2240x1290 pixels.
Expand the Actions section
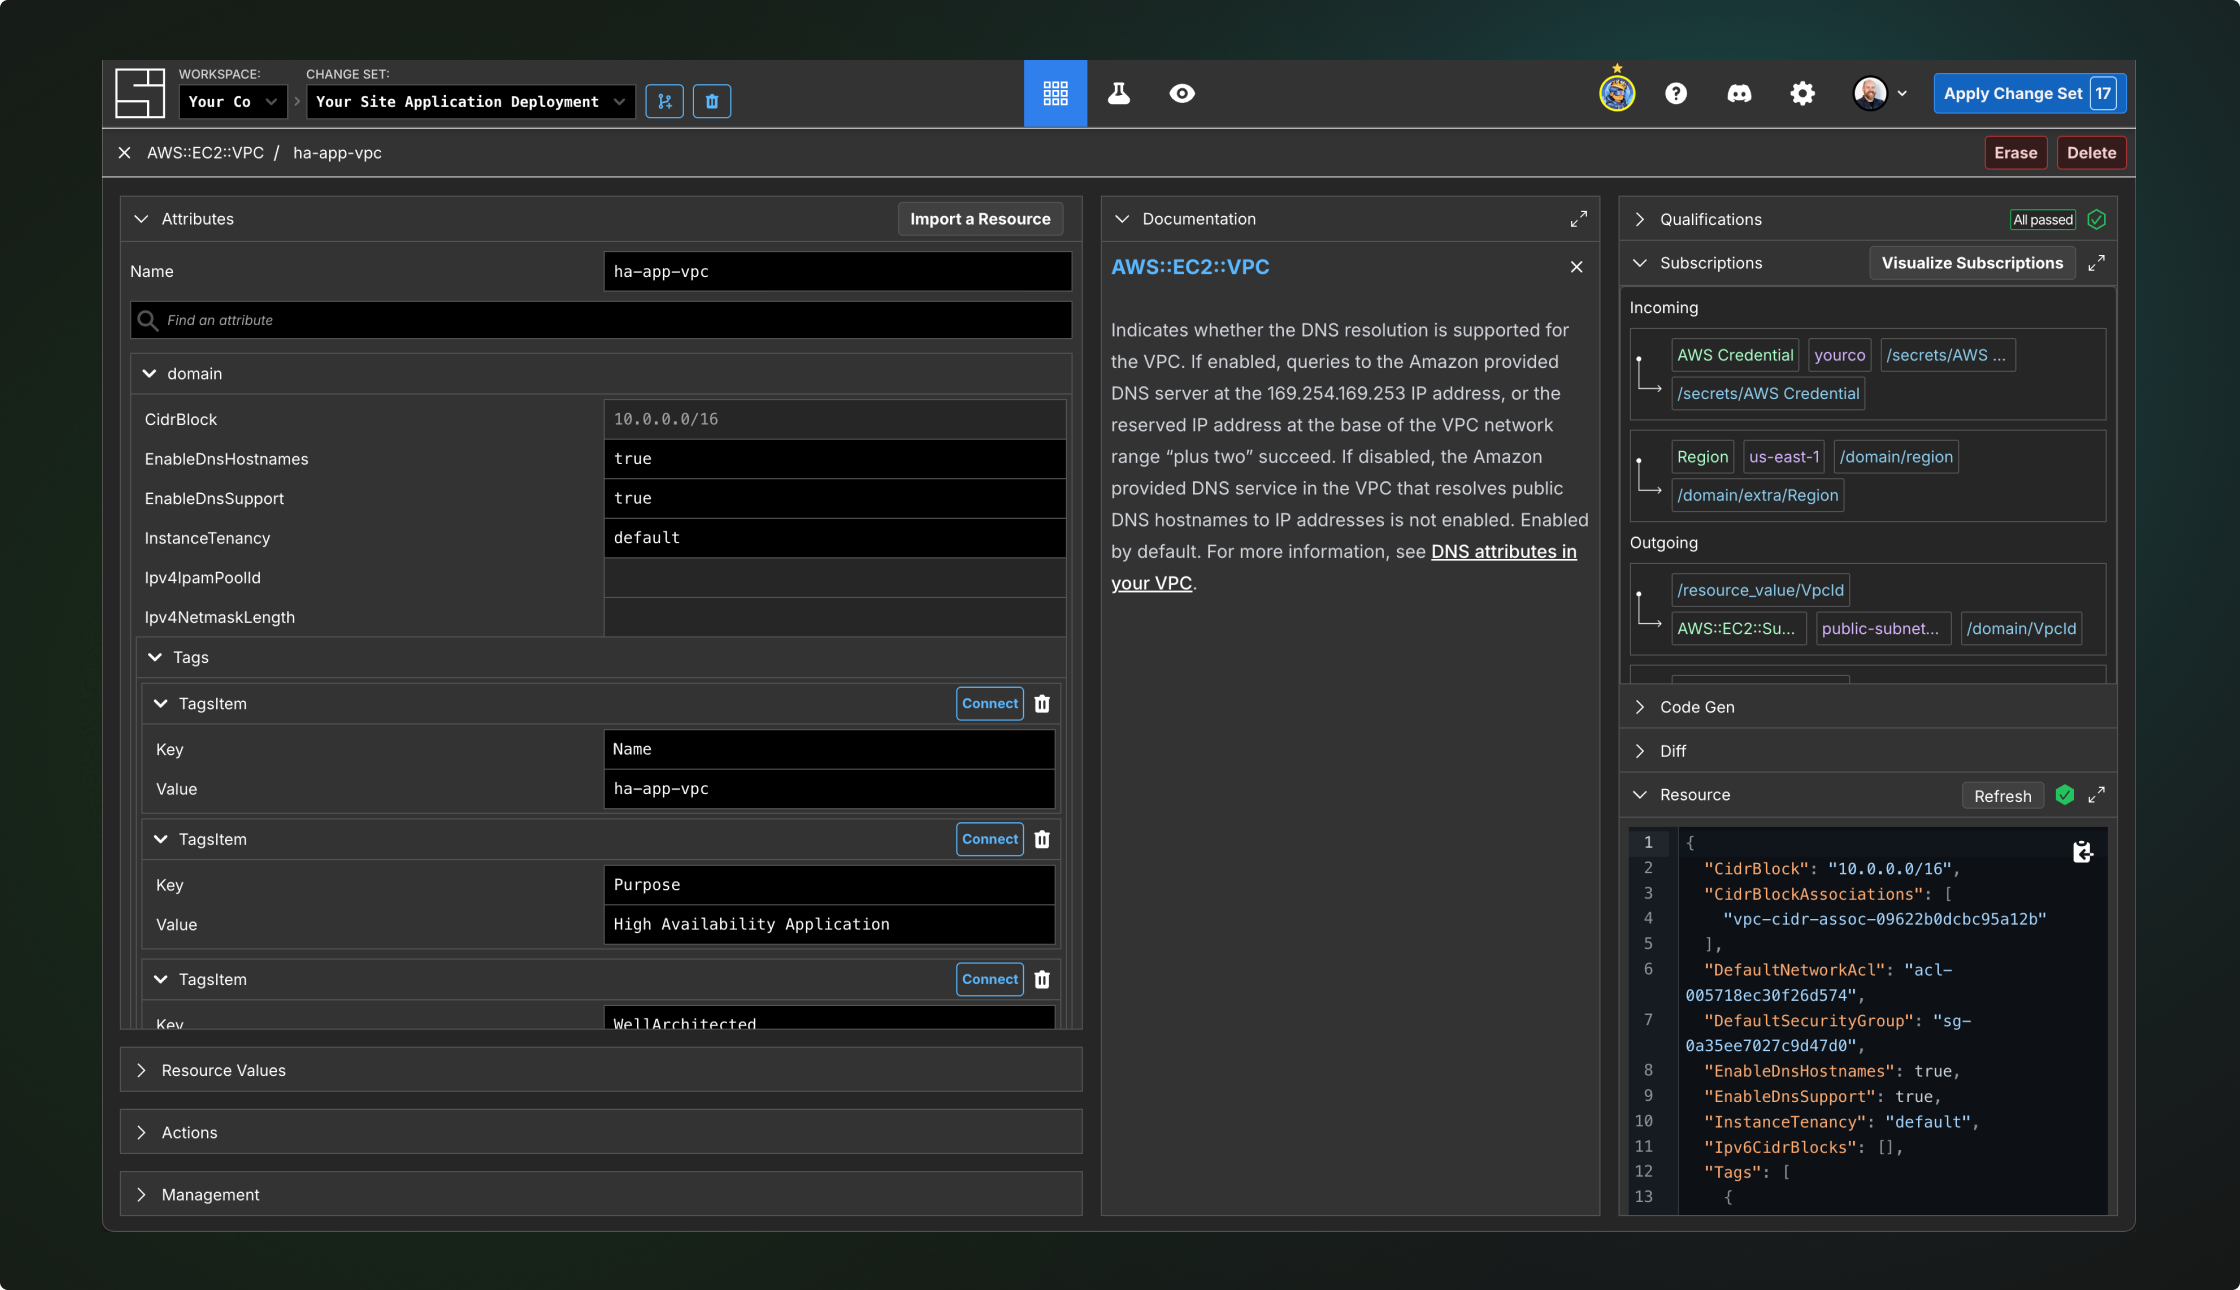pyautogui.click(x=601, y=1132)
